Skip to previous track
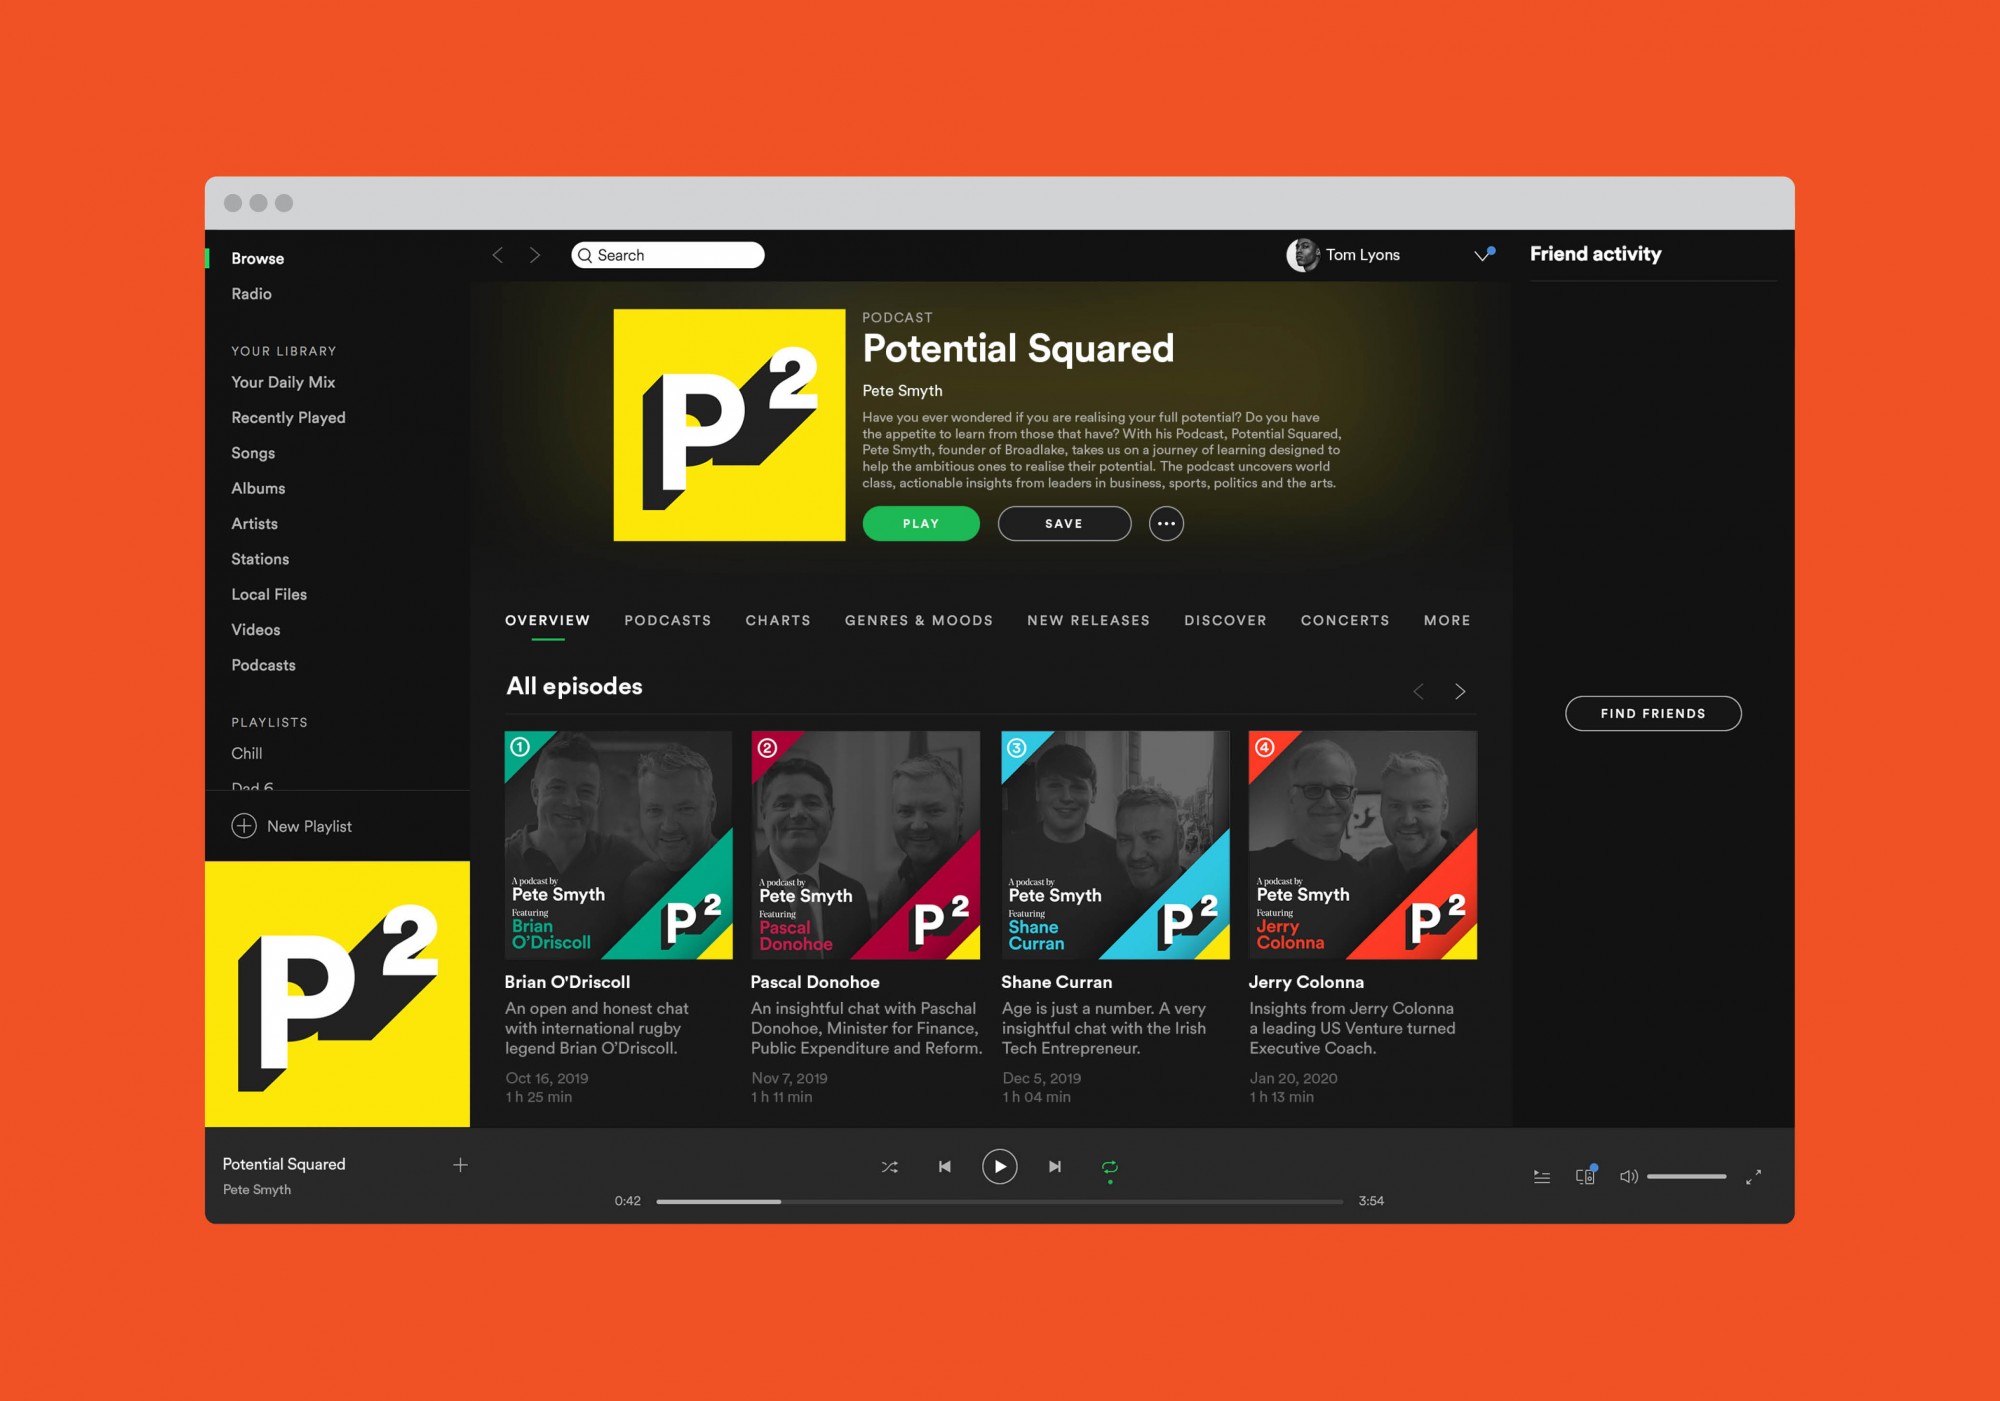Image resolution: width=2000 pixels, height=1401 pixels. (x=944, y=1167)
